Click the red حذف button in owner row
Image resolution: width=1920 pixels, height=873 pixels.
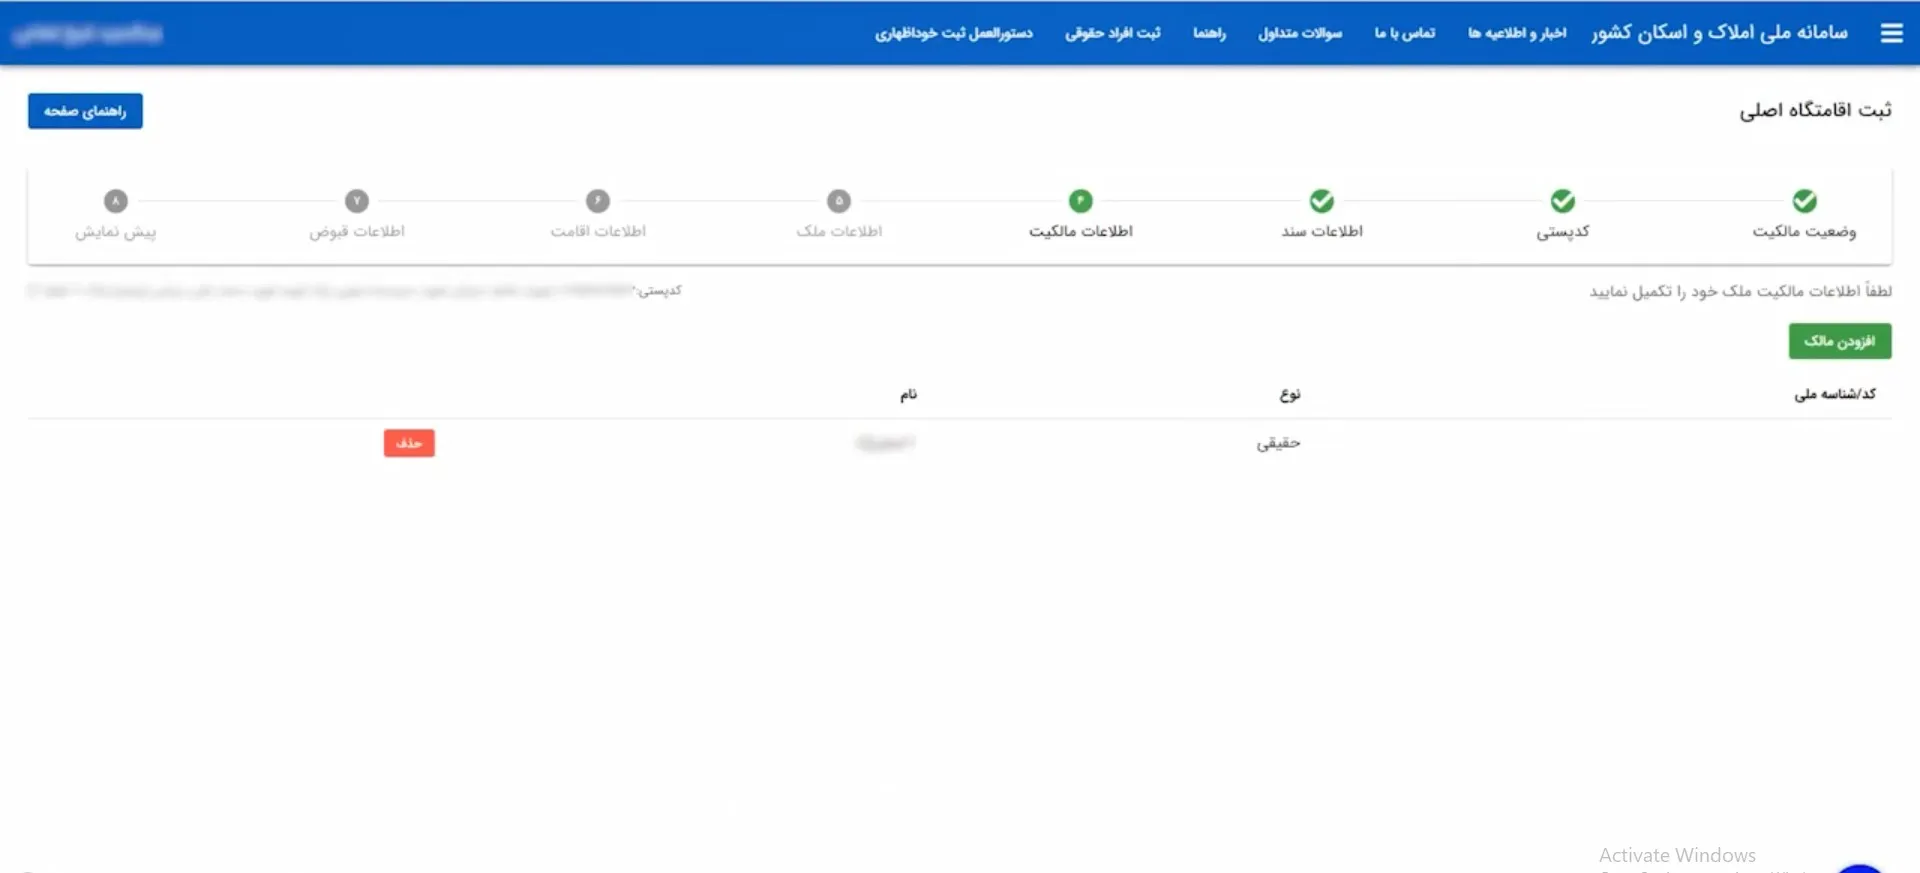tap(409, 443)
